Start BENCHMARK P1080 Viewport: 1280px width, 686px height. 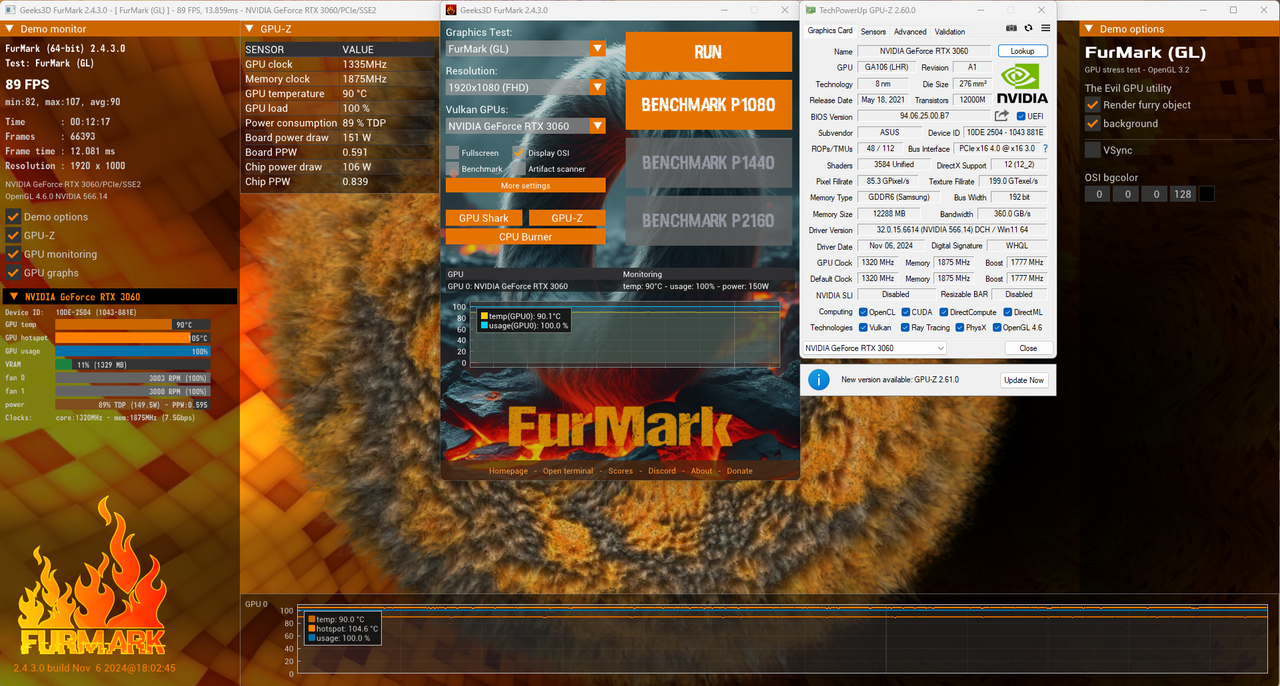point(708,104)
